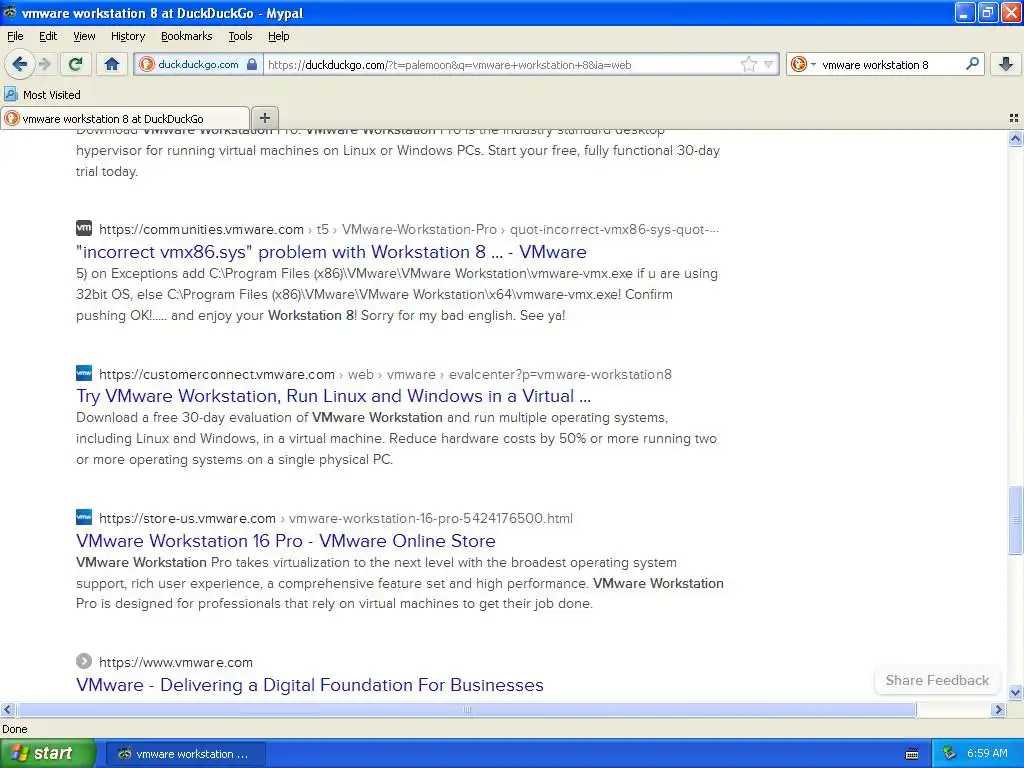Reload the current page
1024x768 pixels.
click(76, 64)
